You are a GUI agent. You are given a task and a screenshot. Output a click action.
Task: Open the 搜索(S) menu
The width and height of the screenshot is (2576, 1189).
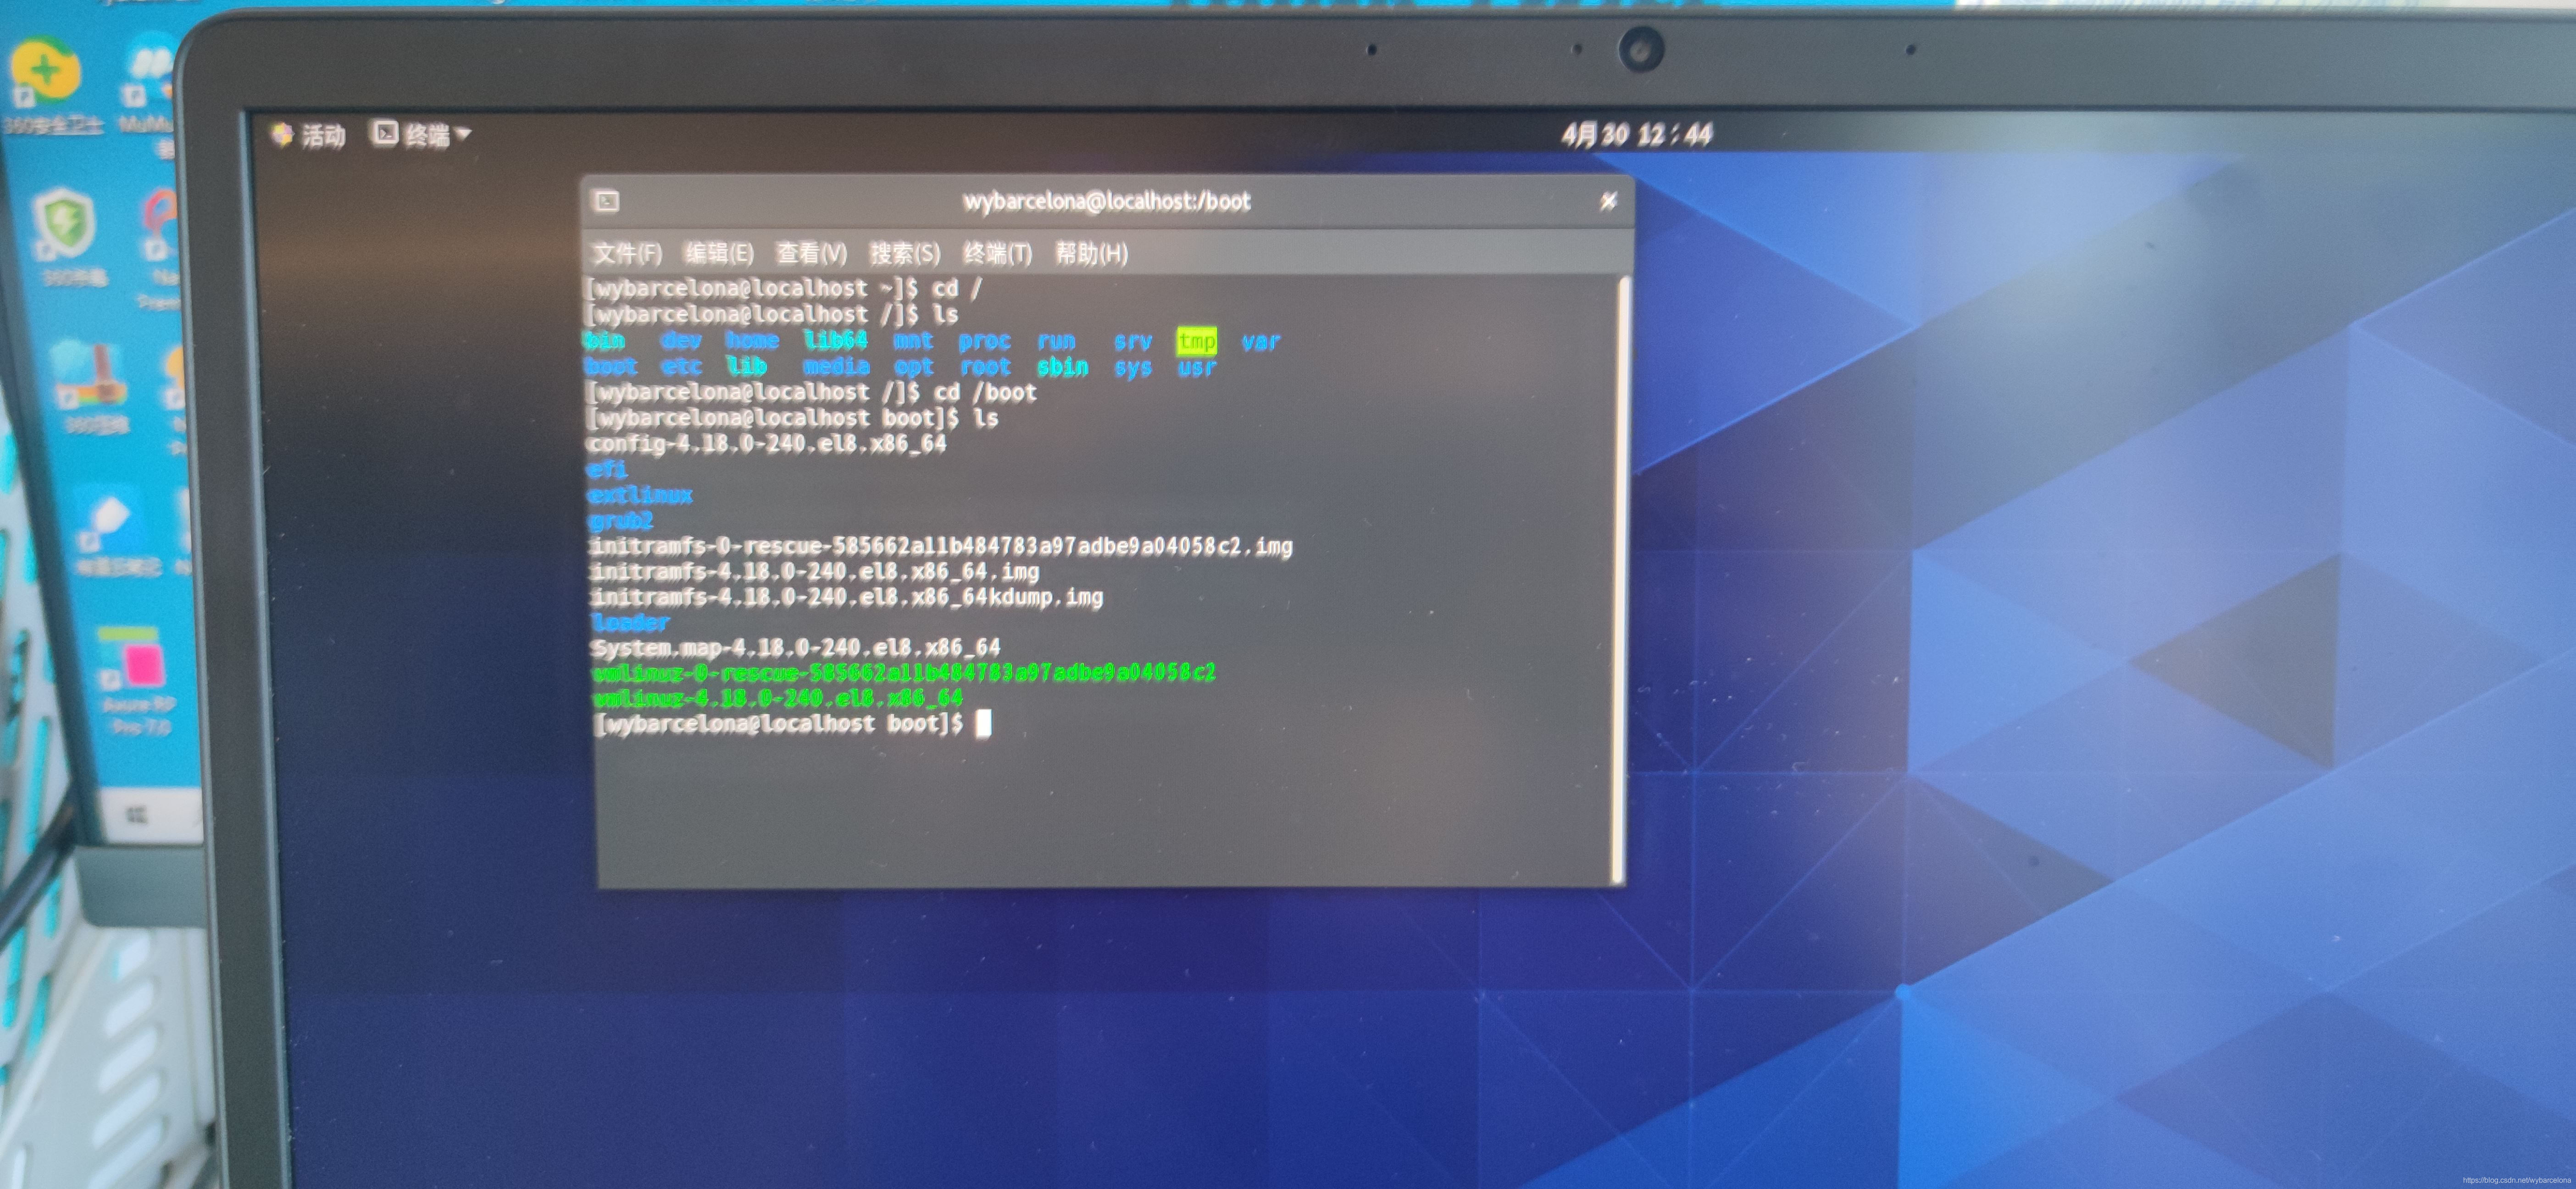pos(904,253)
